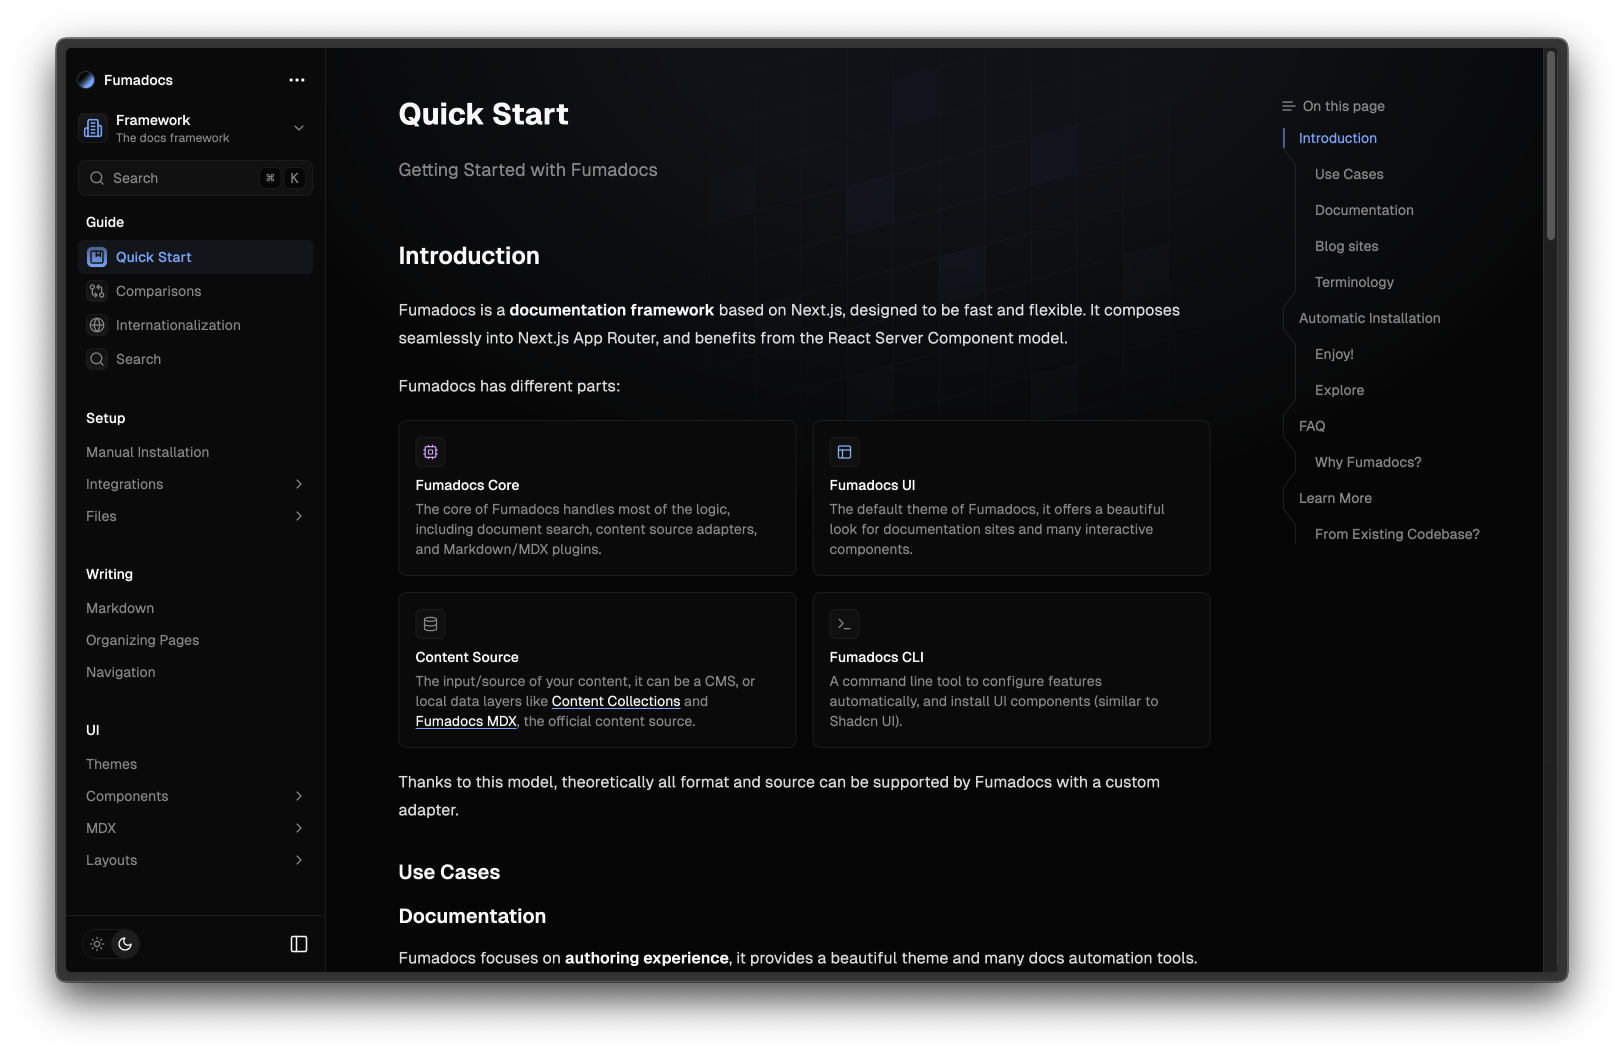The image size is (1624, 1056).
Task: Go to Markdown in Writing section
Action: (x=120, y=608)
